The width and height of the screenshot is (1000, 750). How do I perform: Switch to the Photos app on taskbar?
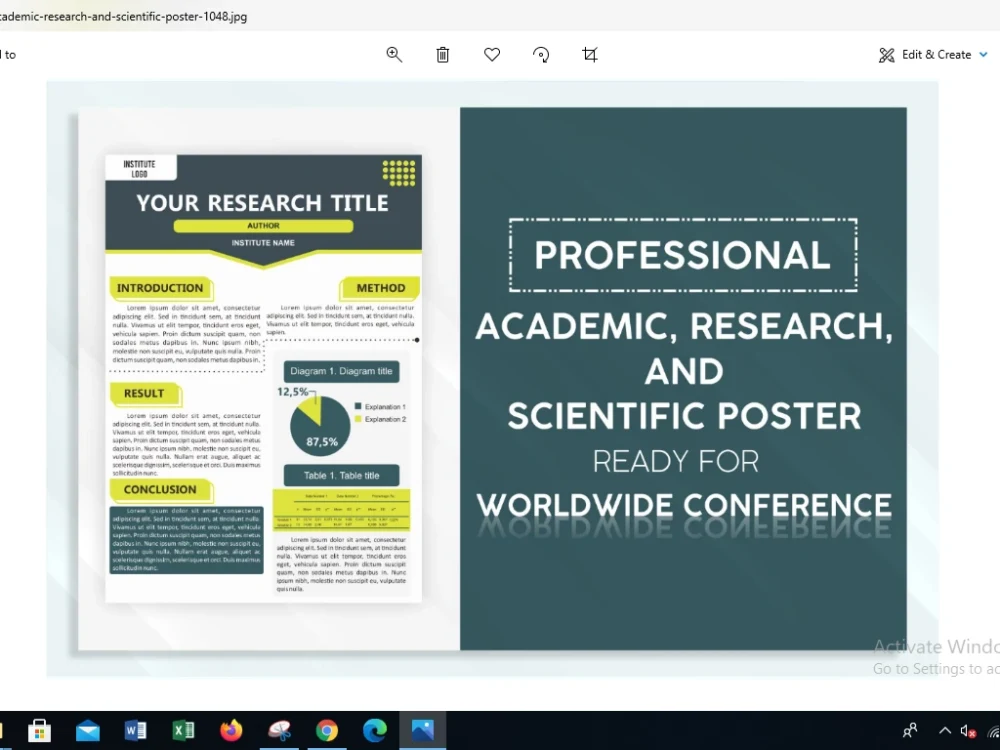click(423, 730)
